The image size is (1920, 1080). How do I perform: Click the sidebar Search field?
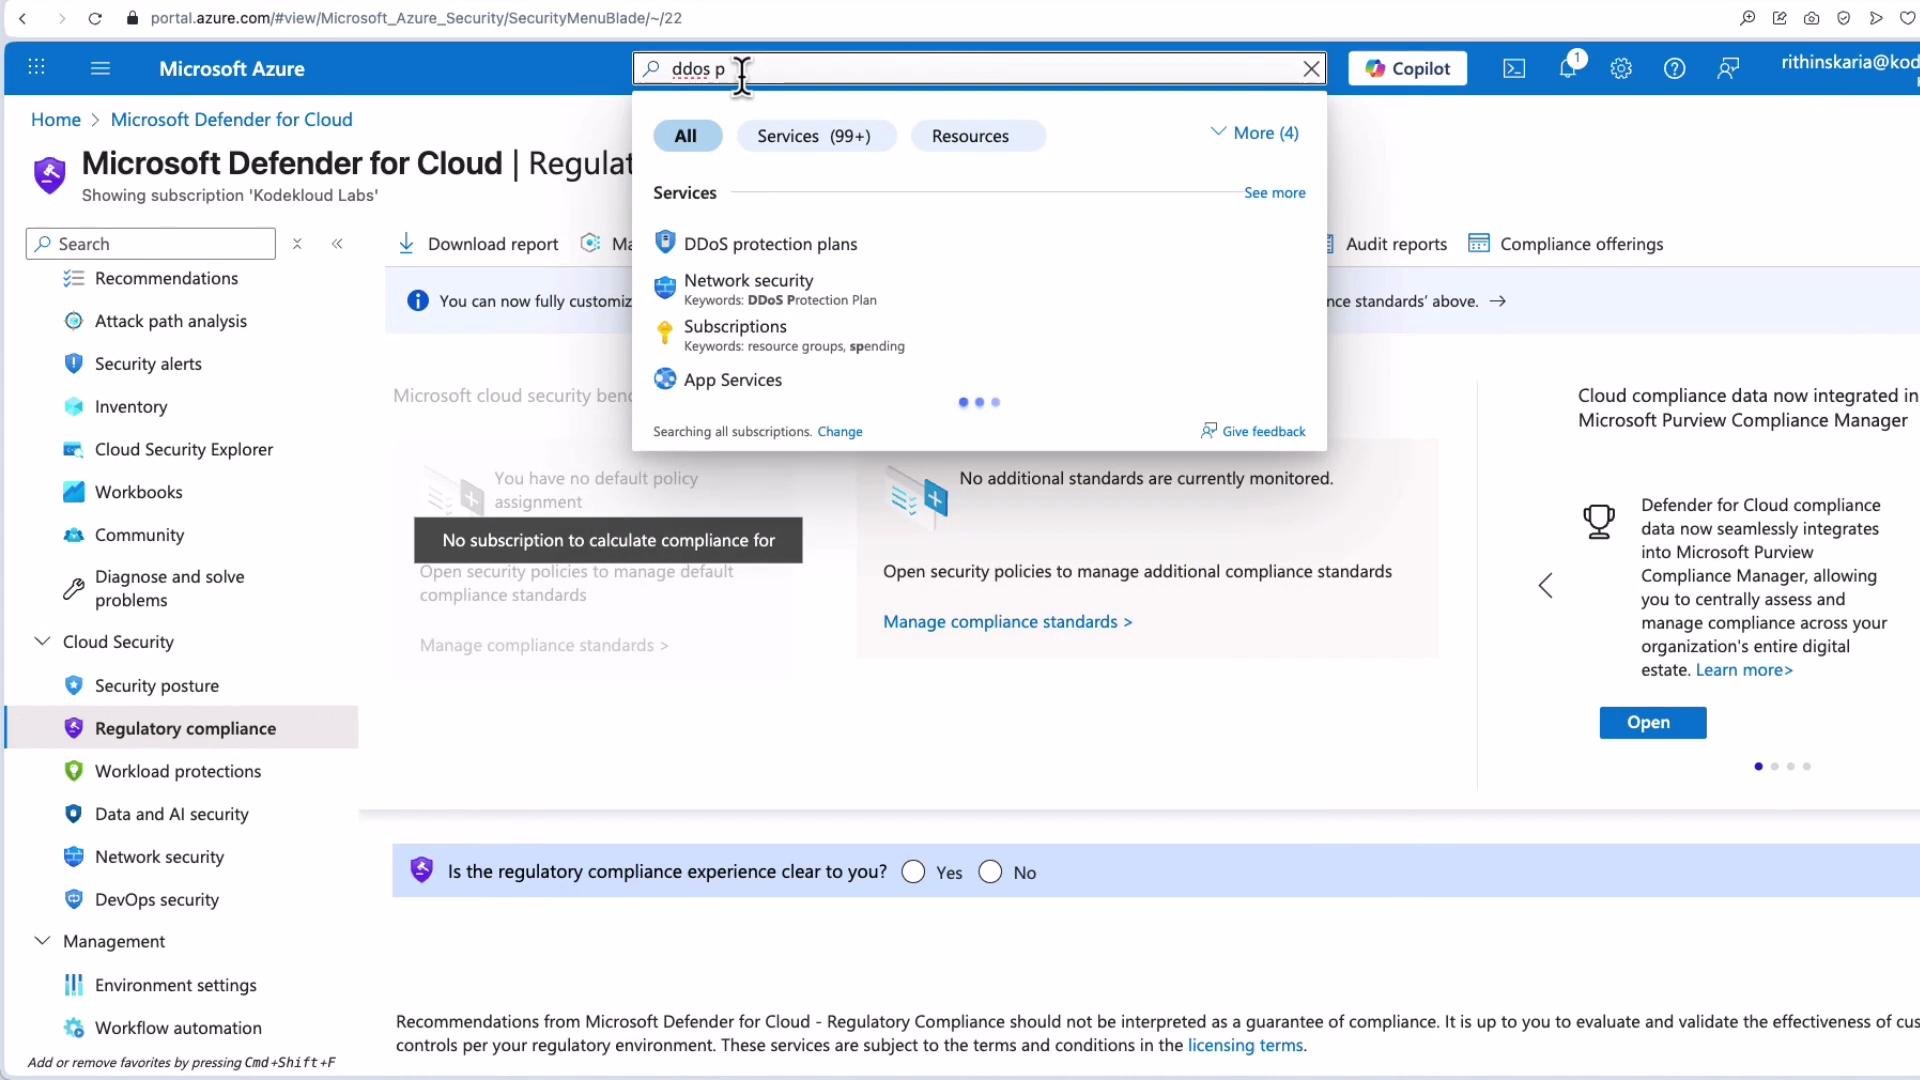(151, 244)
